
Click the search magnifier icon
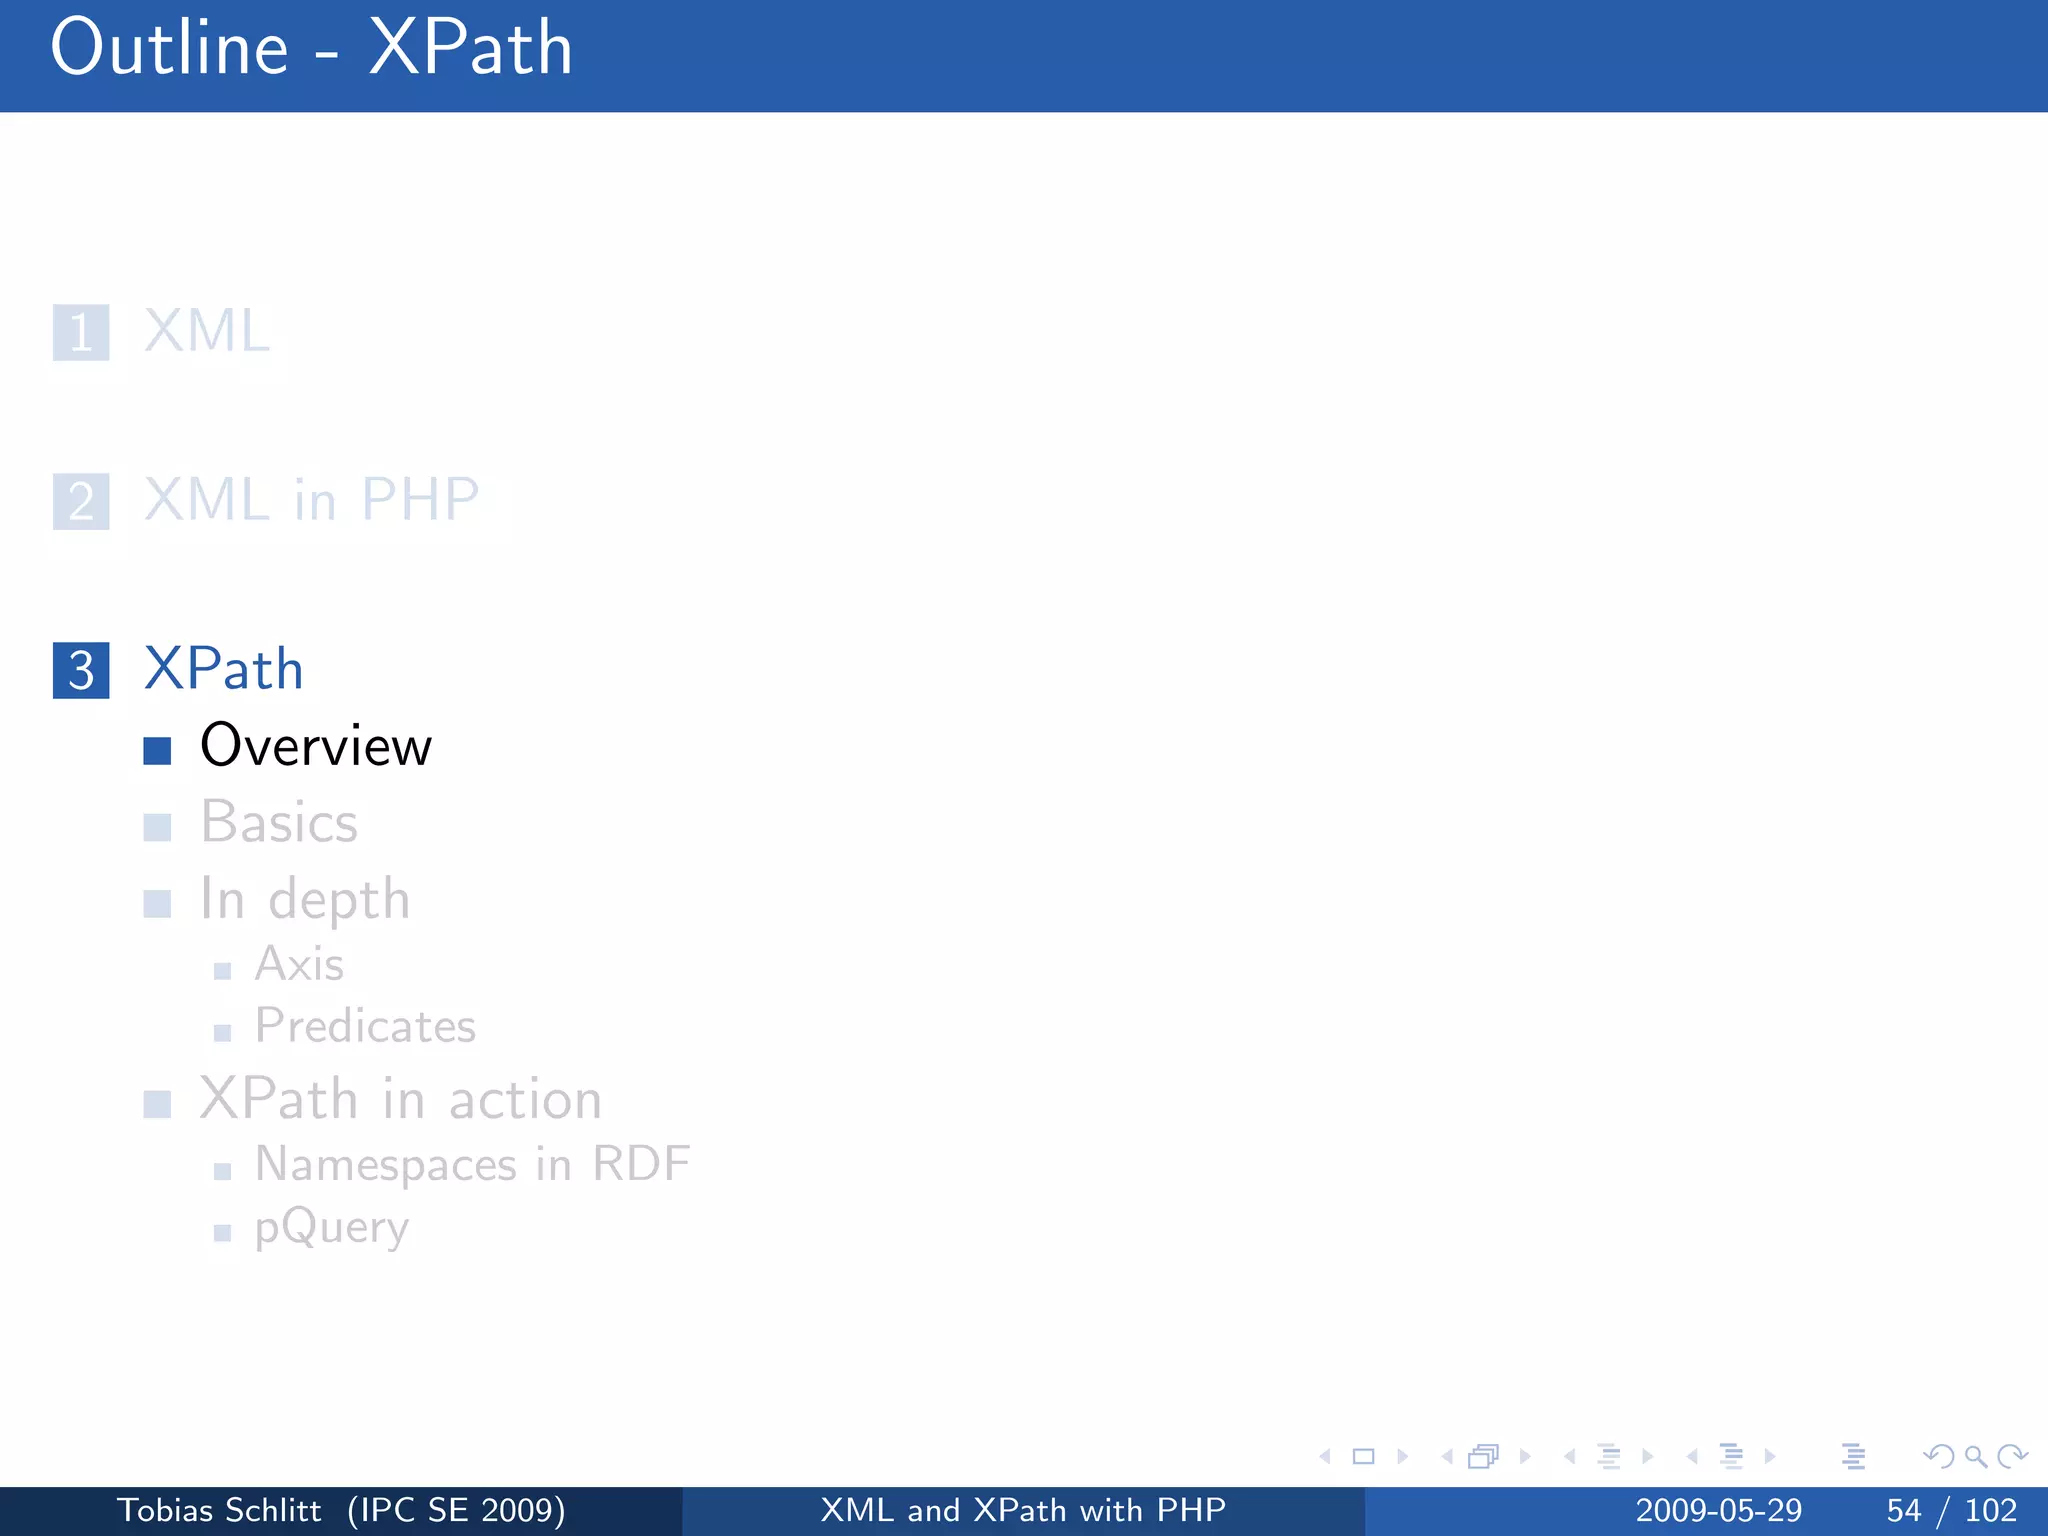1975,1457
